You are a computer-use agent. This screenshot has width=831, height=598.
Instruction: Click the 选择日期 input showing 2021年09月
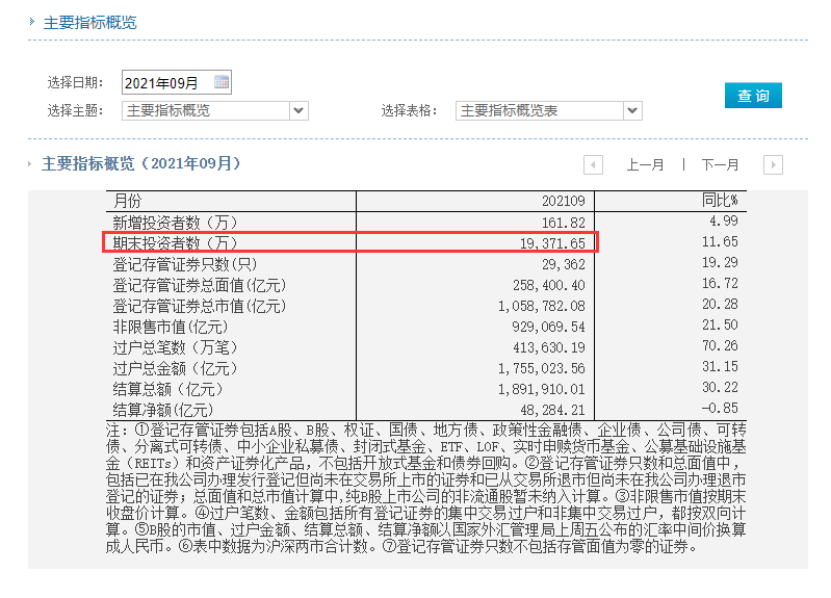[x=165, y=82]
